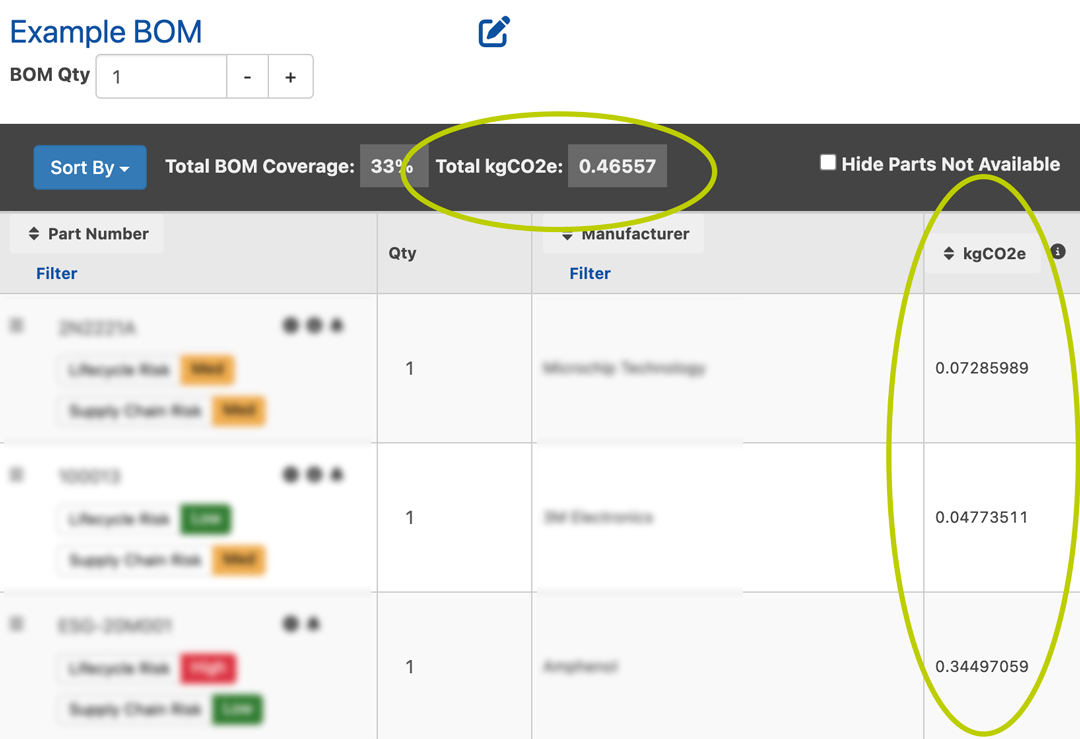Viewport: 1080px width, 739px height.
Task: Click the drag handle on the ESG-20M001 row
Action: coord(16,624)
